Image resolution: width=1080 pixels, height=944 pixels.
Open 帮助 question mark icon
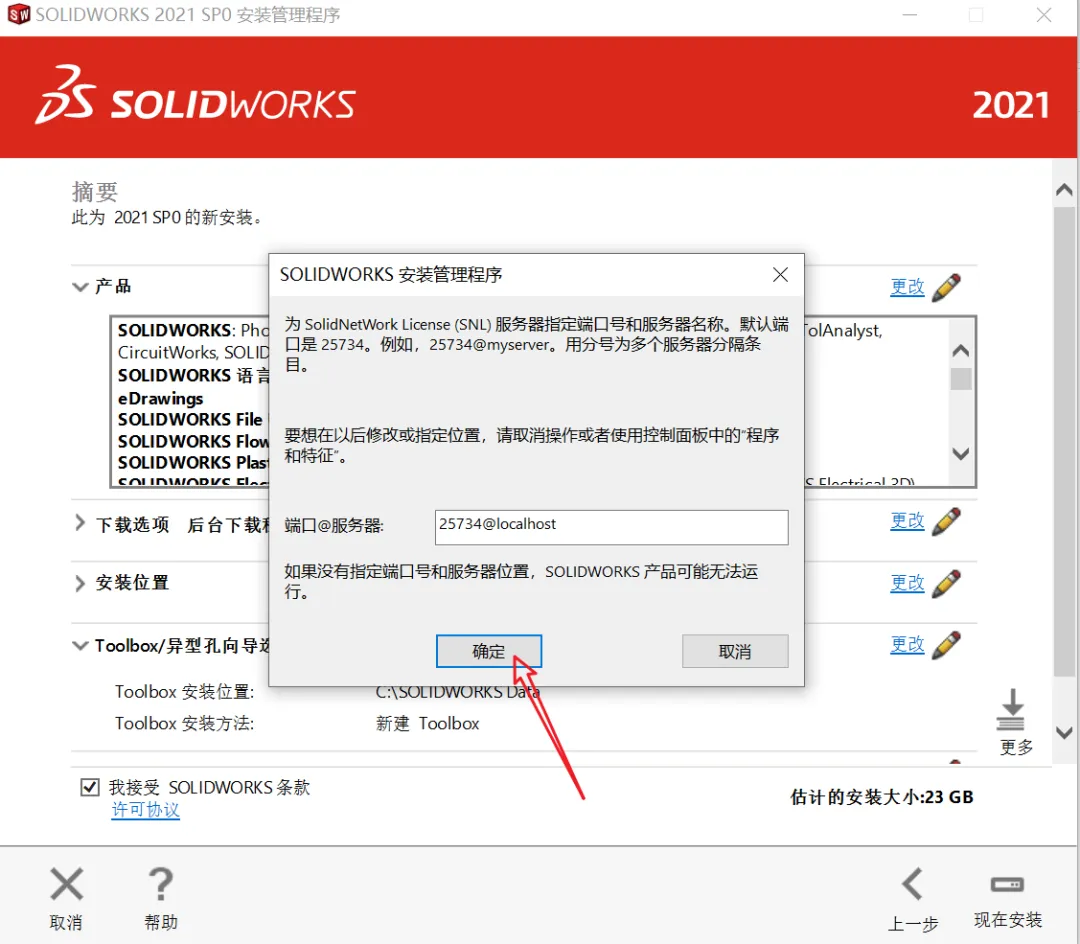pos(160,884)
